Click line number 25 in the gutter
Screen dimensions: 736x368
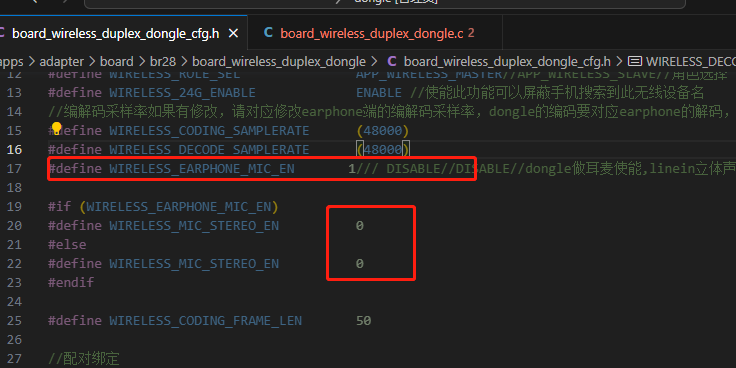coord(15,321)
